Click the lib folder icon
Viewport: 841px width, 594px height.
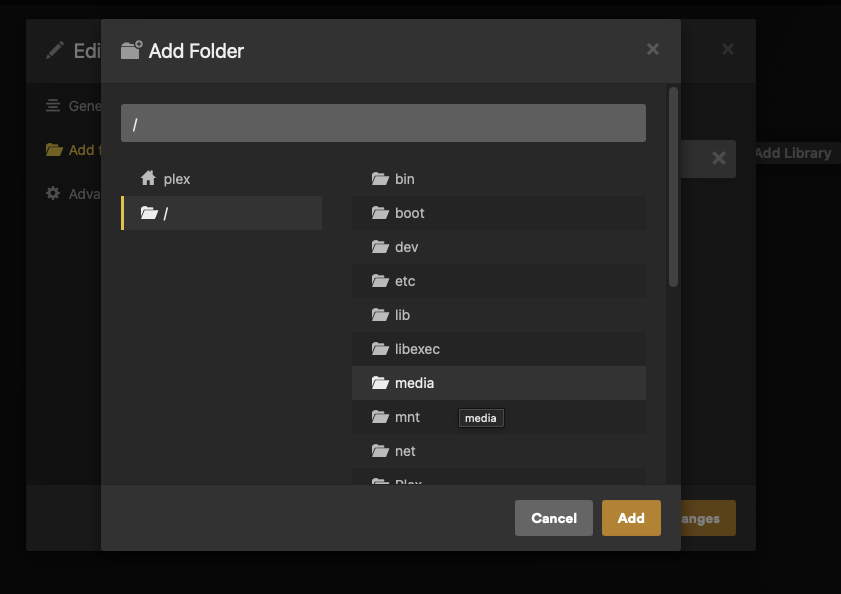point(380,315)
